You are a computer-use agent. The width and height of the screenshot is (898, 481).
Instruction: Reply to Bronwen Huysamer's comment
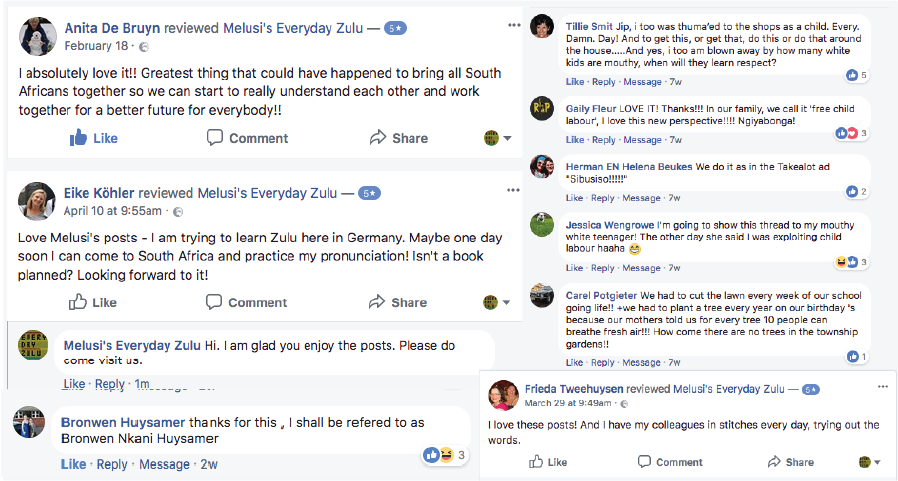coord(112,464)
